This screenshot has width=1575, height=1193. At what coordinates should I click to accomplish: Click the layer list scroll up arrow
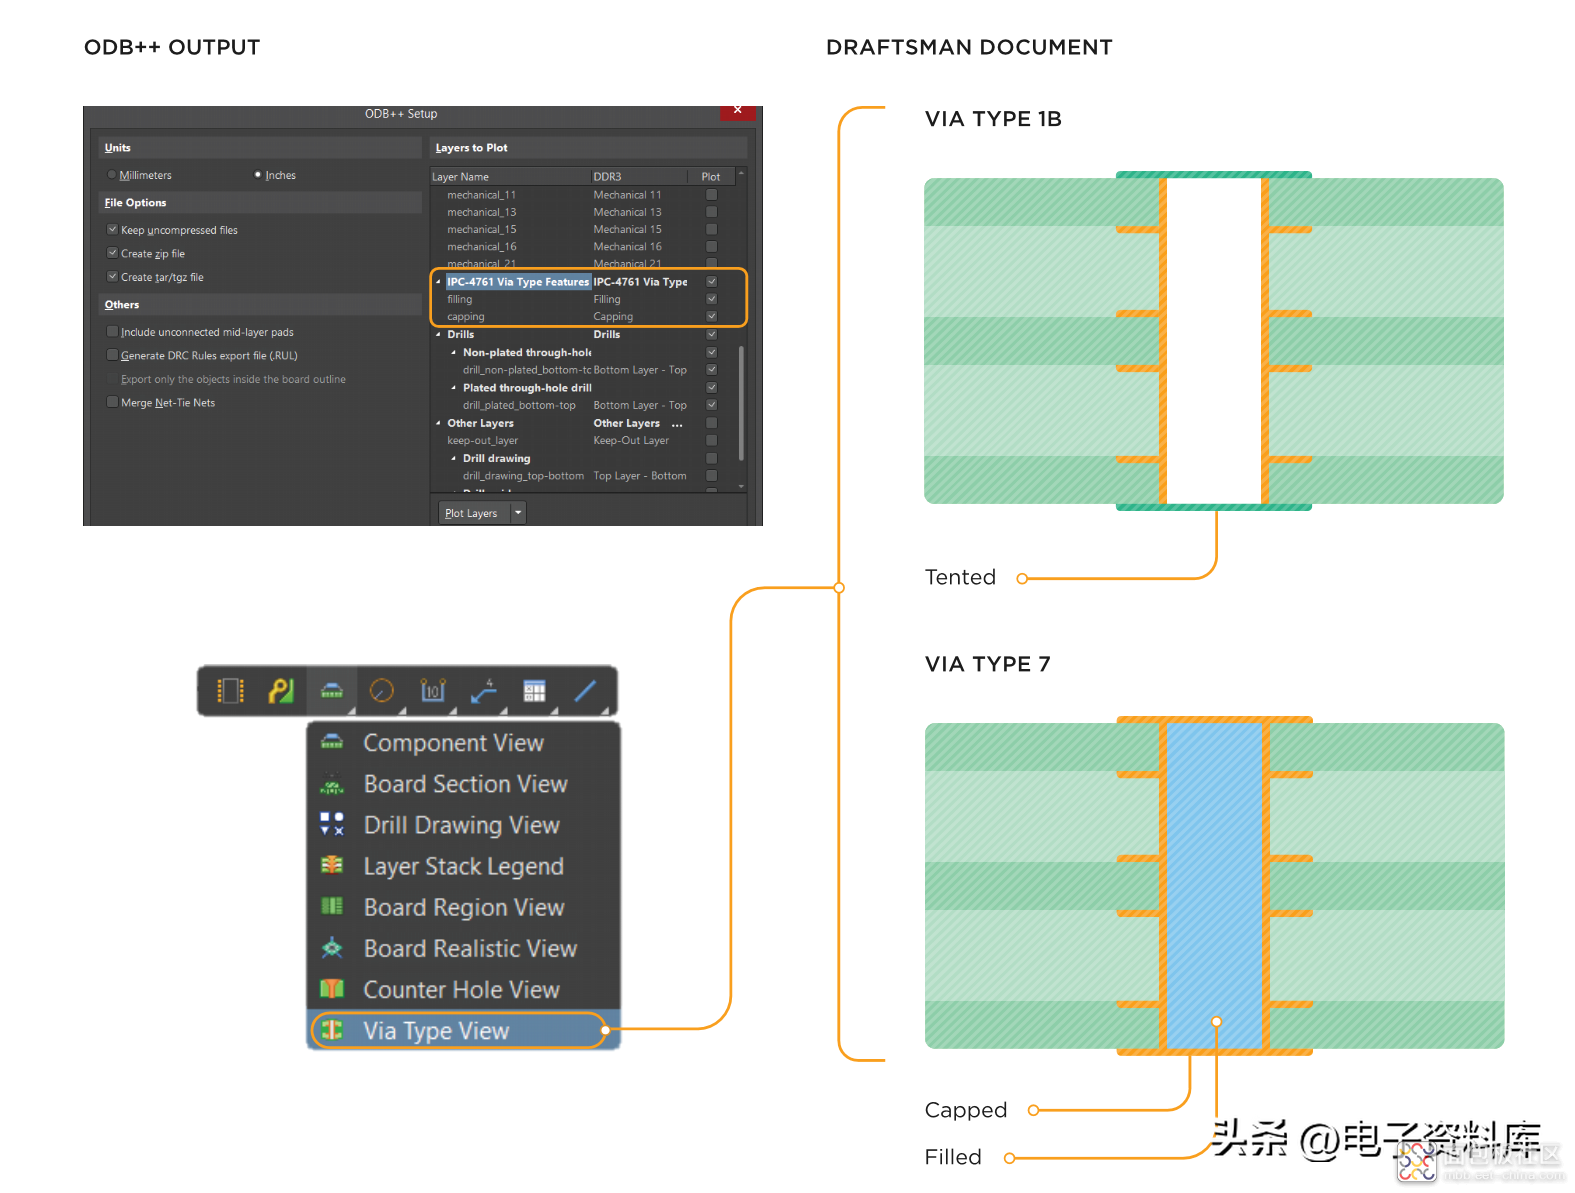pyautogui.click(x=741, y=174)
